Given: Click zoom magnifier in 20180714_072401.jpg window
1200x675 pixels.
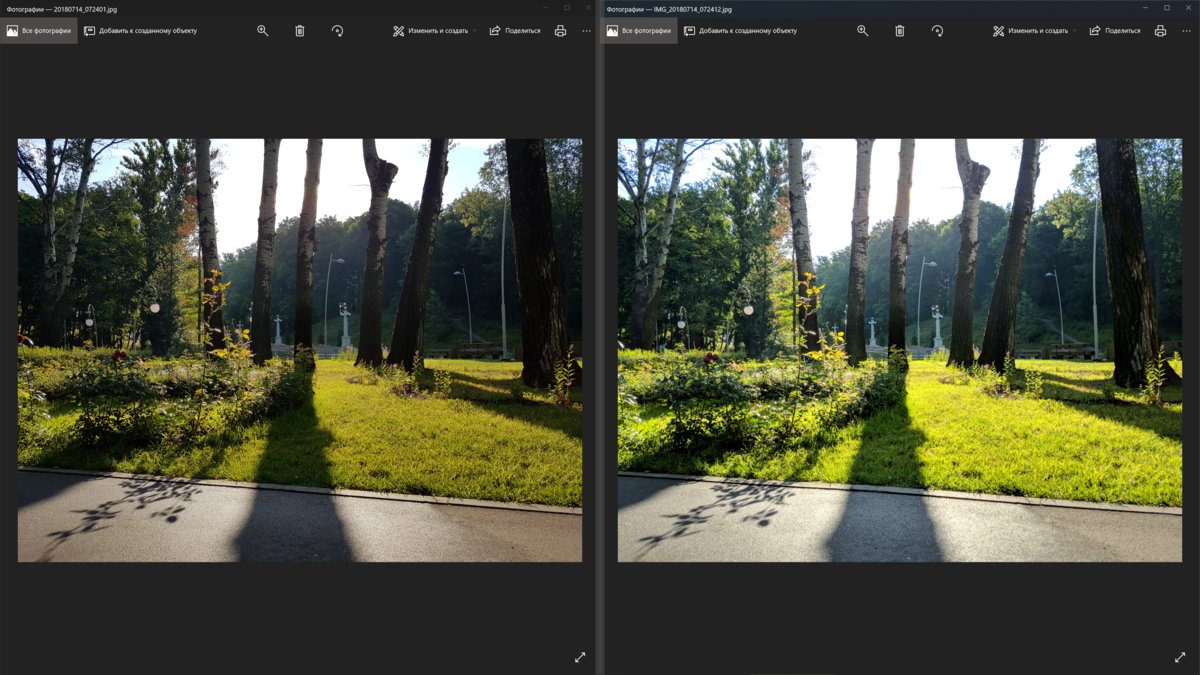Looking at the screenshot, I should [263, 31].
